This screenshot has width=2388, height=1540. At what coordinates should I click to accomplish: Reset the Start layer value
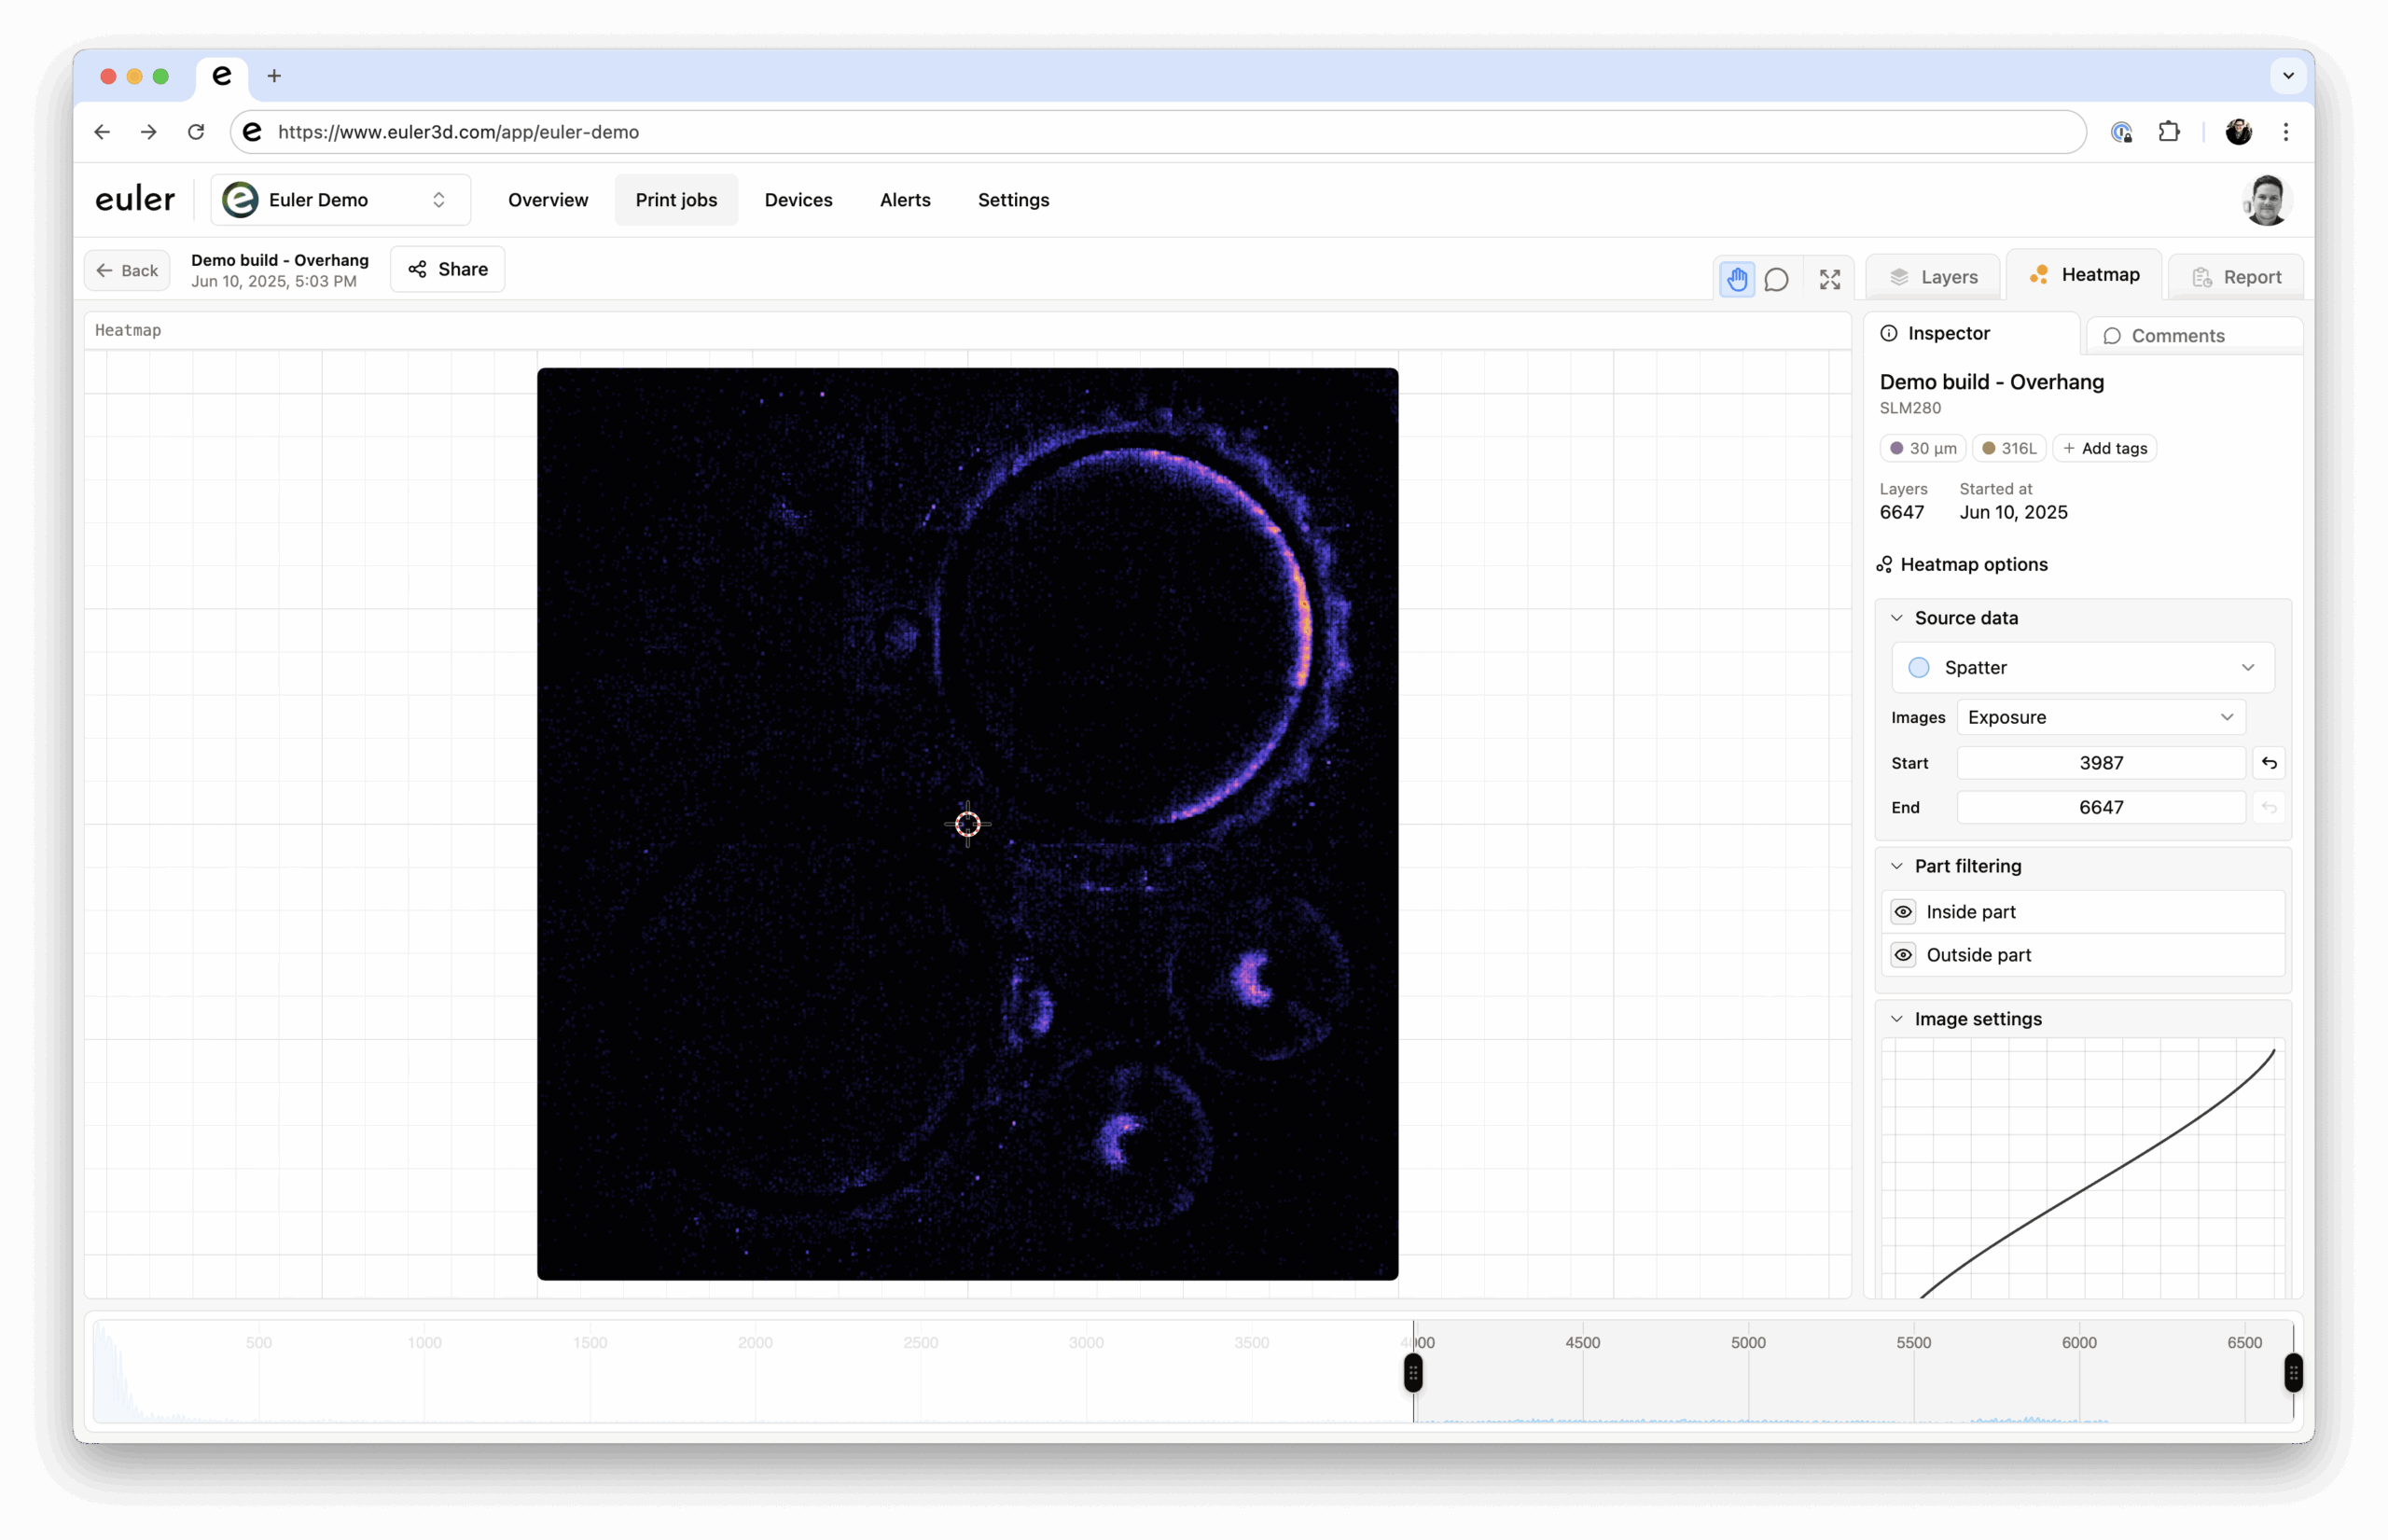(x=2269, y=763)
